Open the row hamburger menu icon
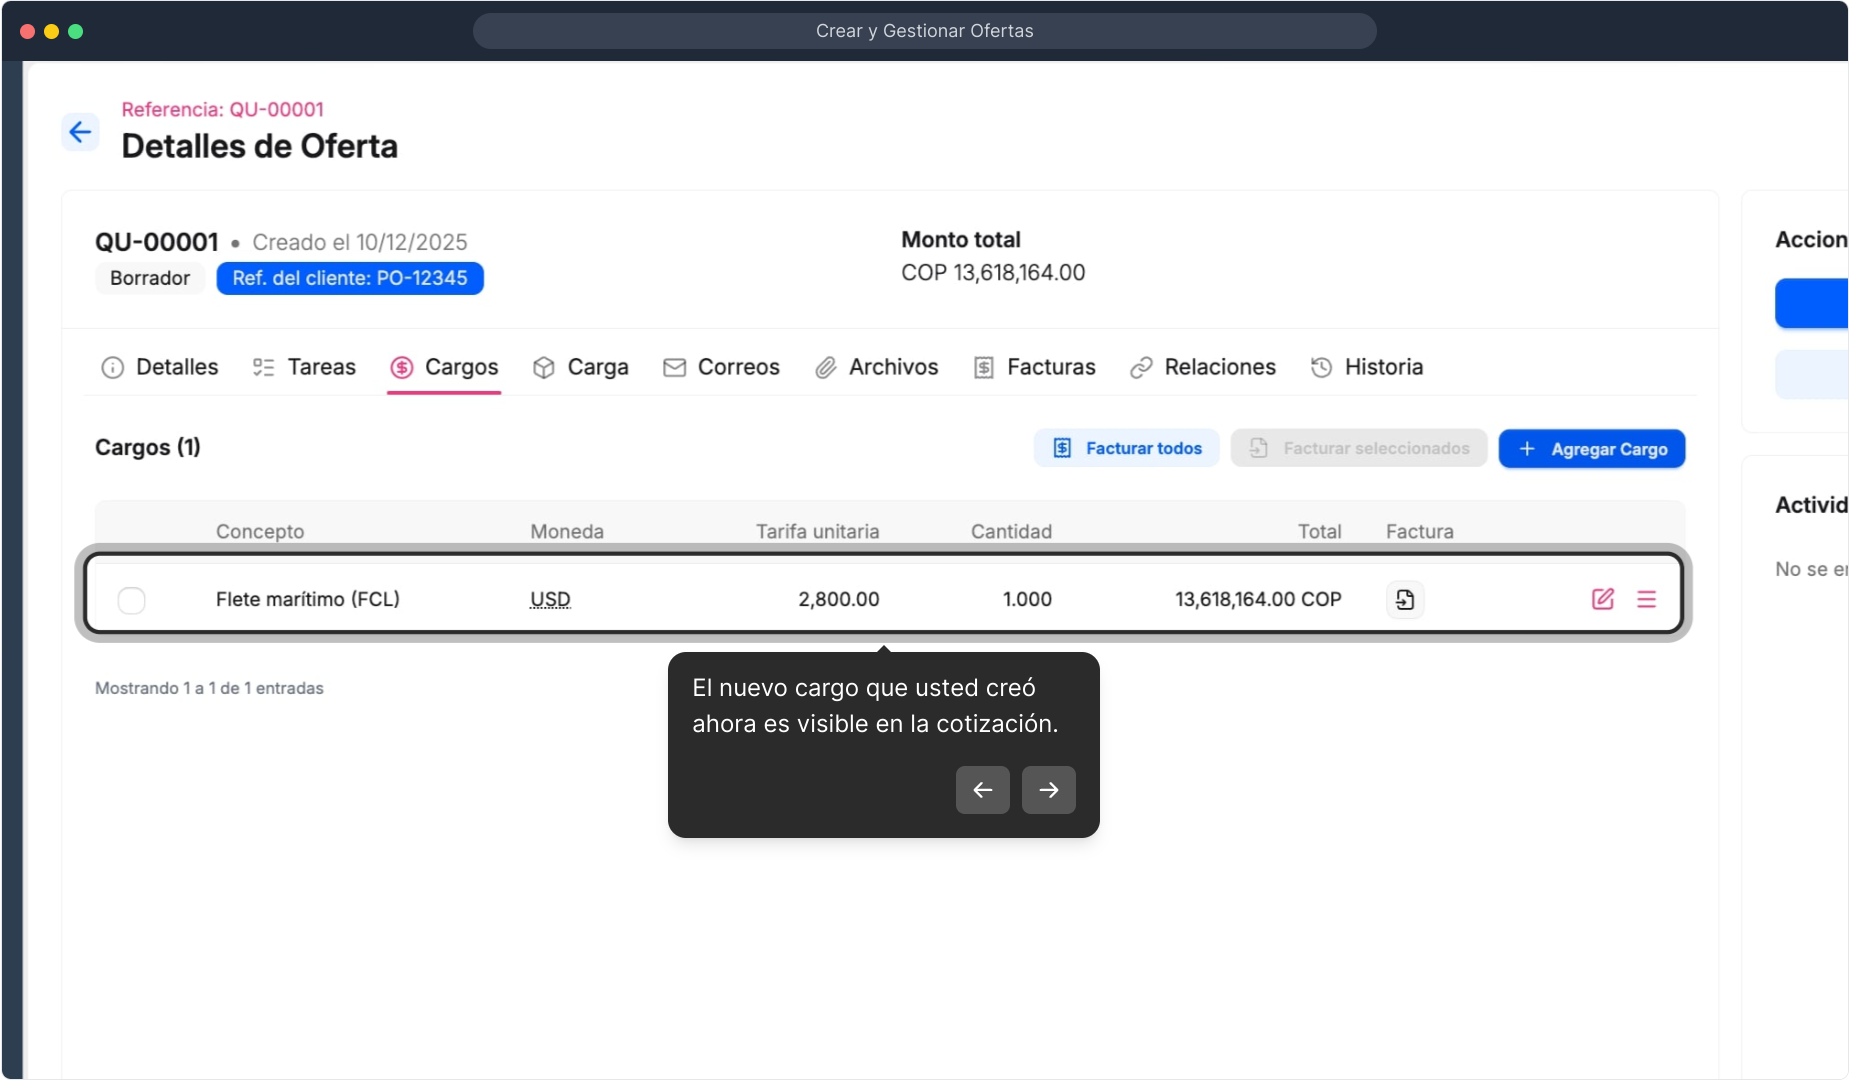This screenshot has width=1850, height=1080. coord(1646,599)
